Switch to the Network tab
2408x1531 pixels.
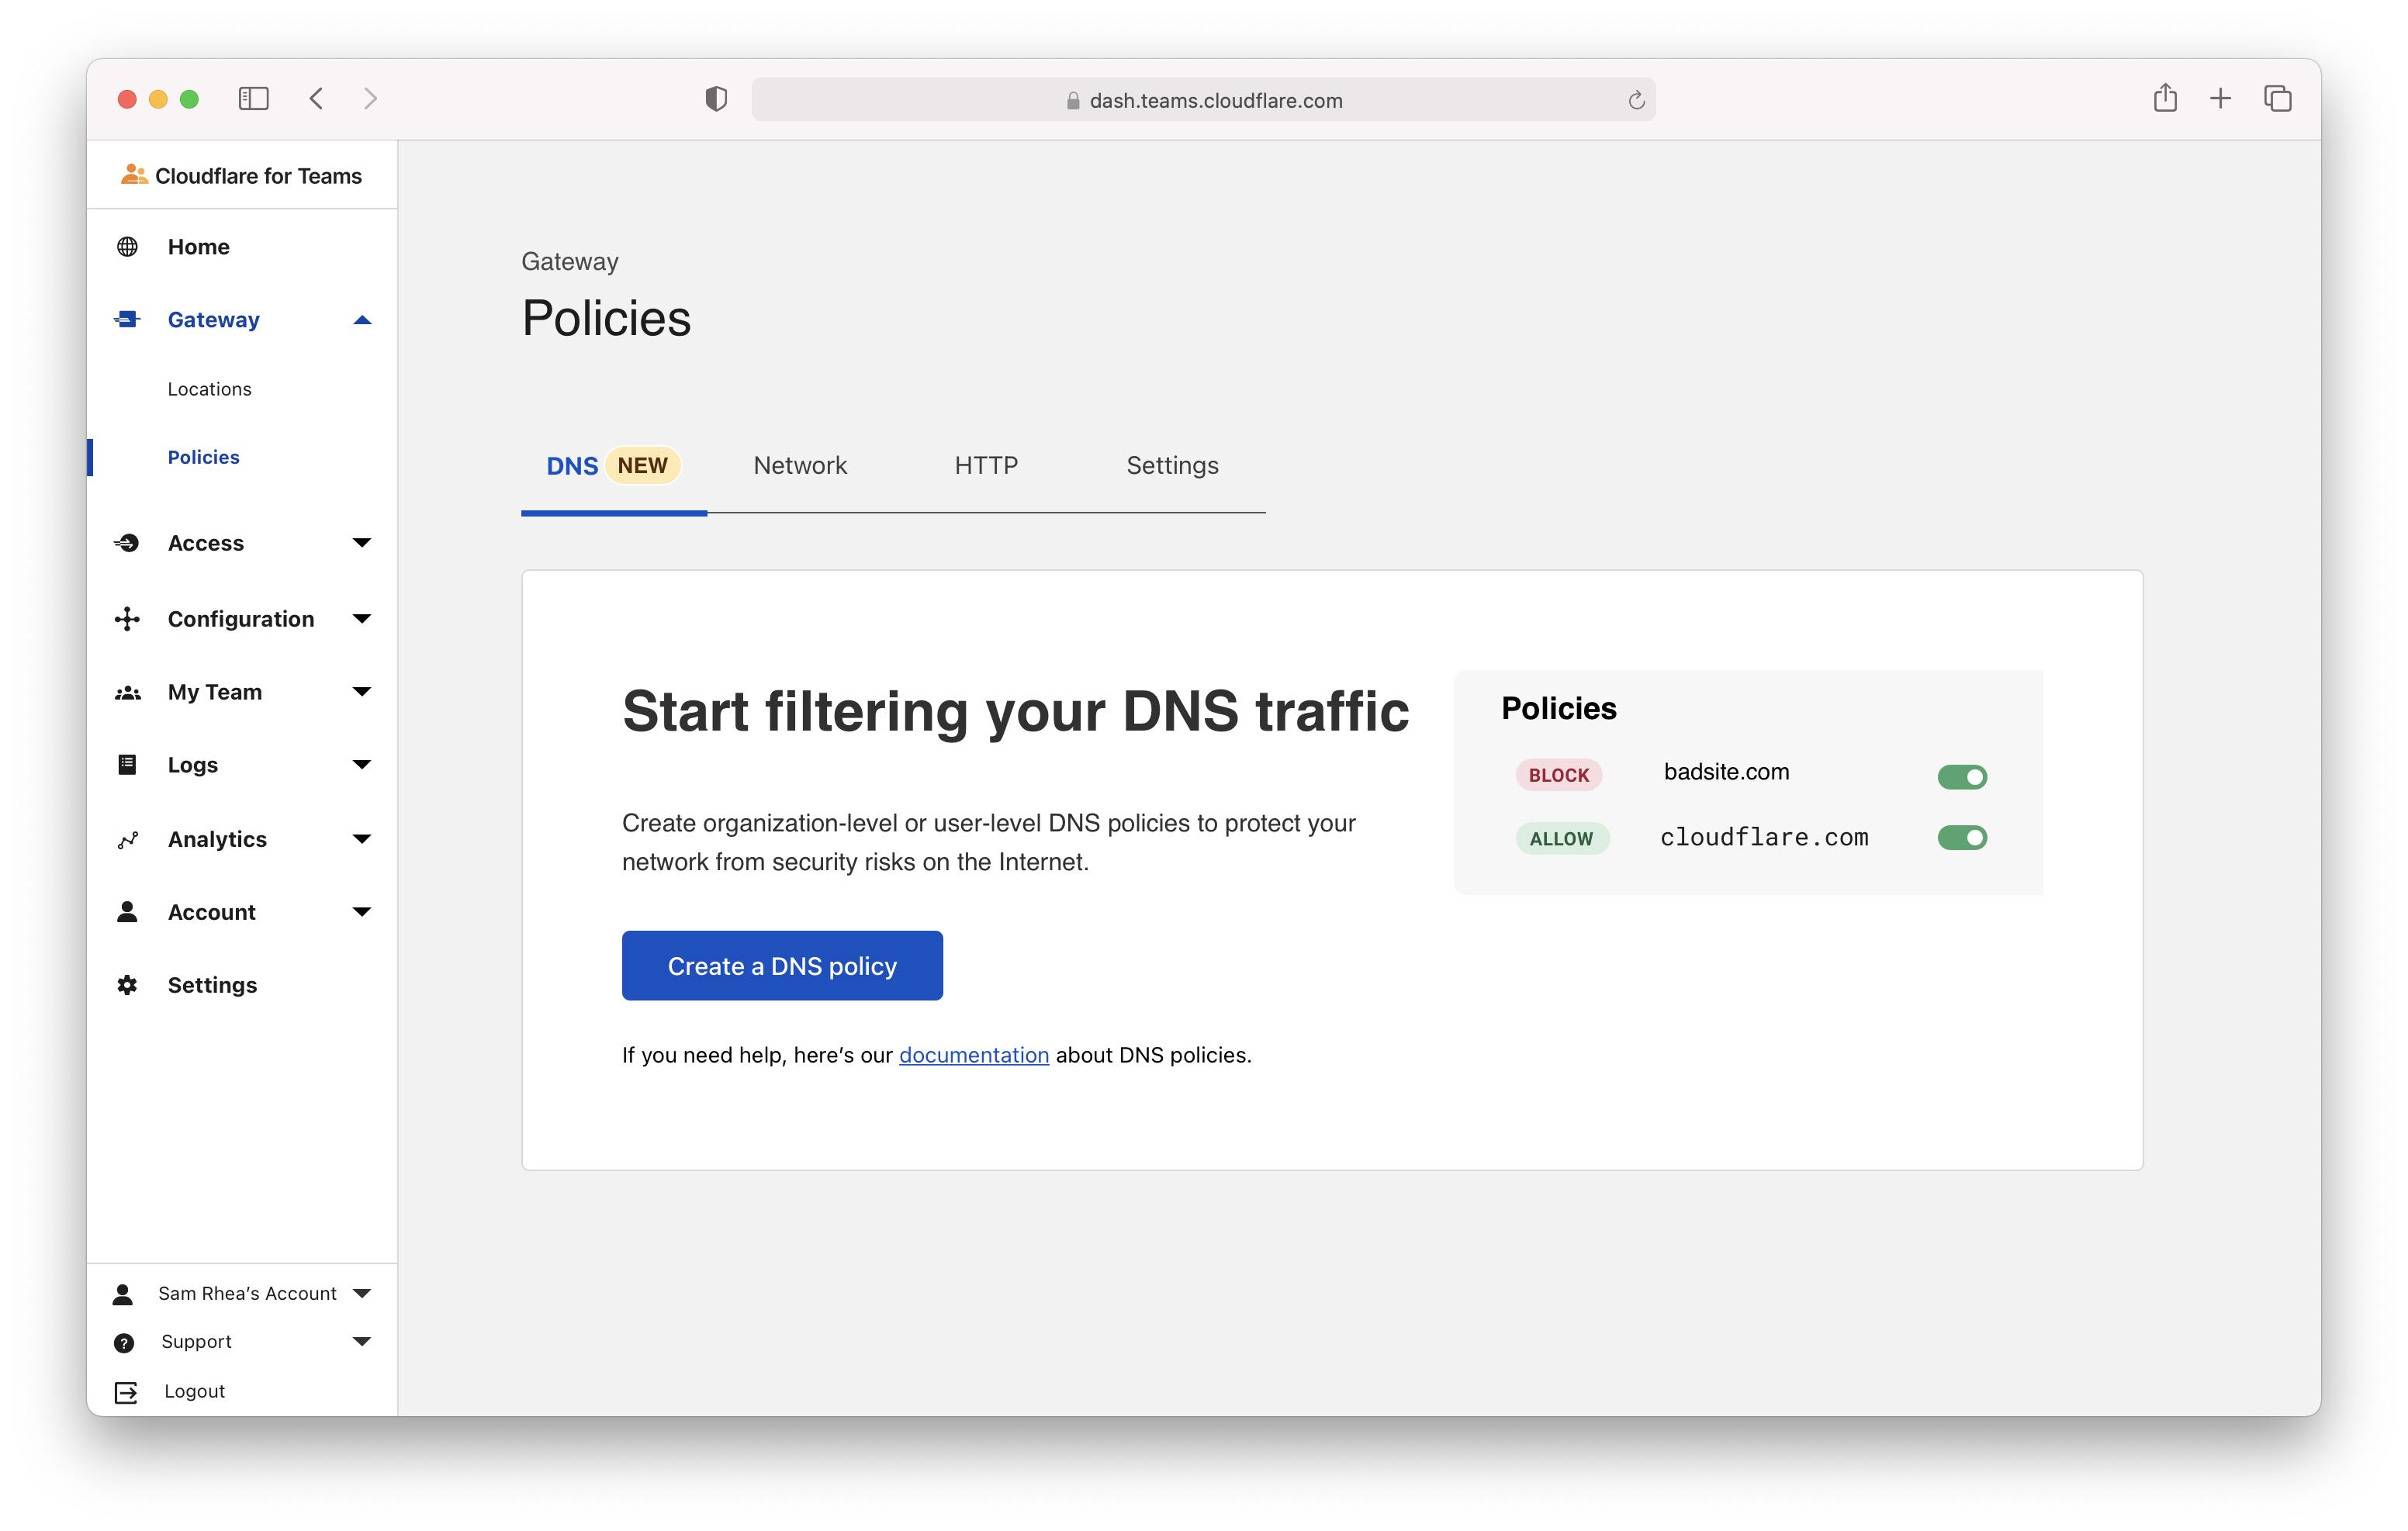pyautogui.click(x=800, y=466)
